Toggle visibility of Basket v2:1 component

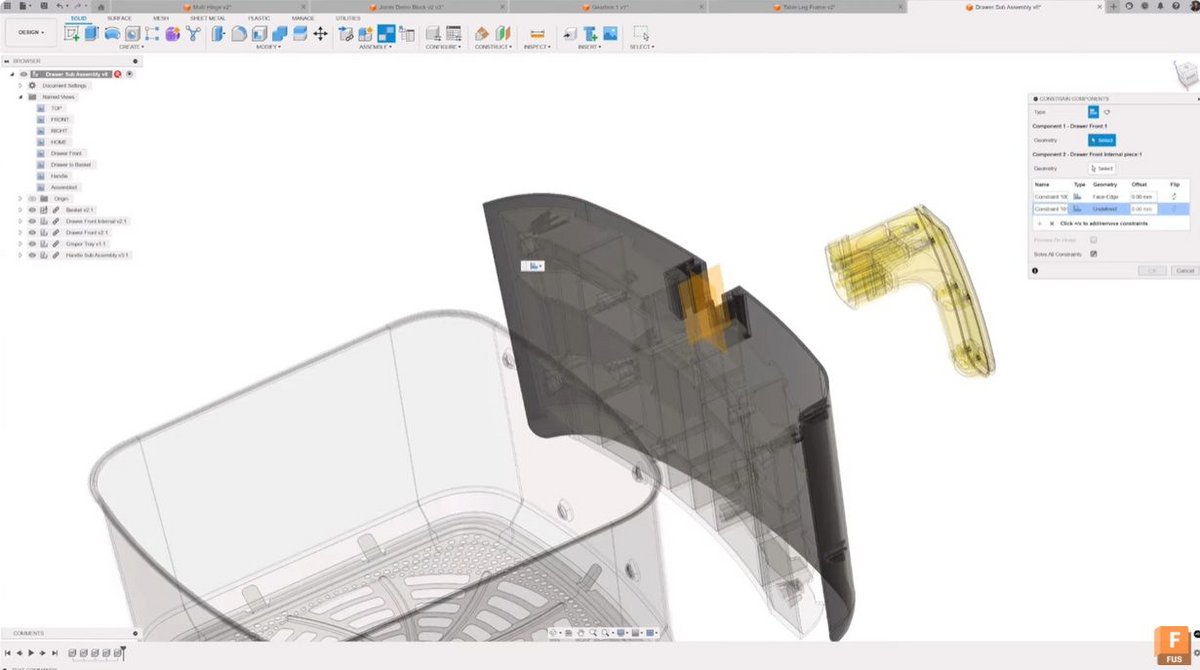pyautogui.click(x=31, y=209)
